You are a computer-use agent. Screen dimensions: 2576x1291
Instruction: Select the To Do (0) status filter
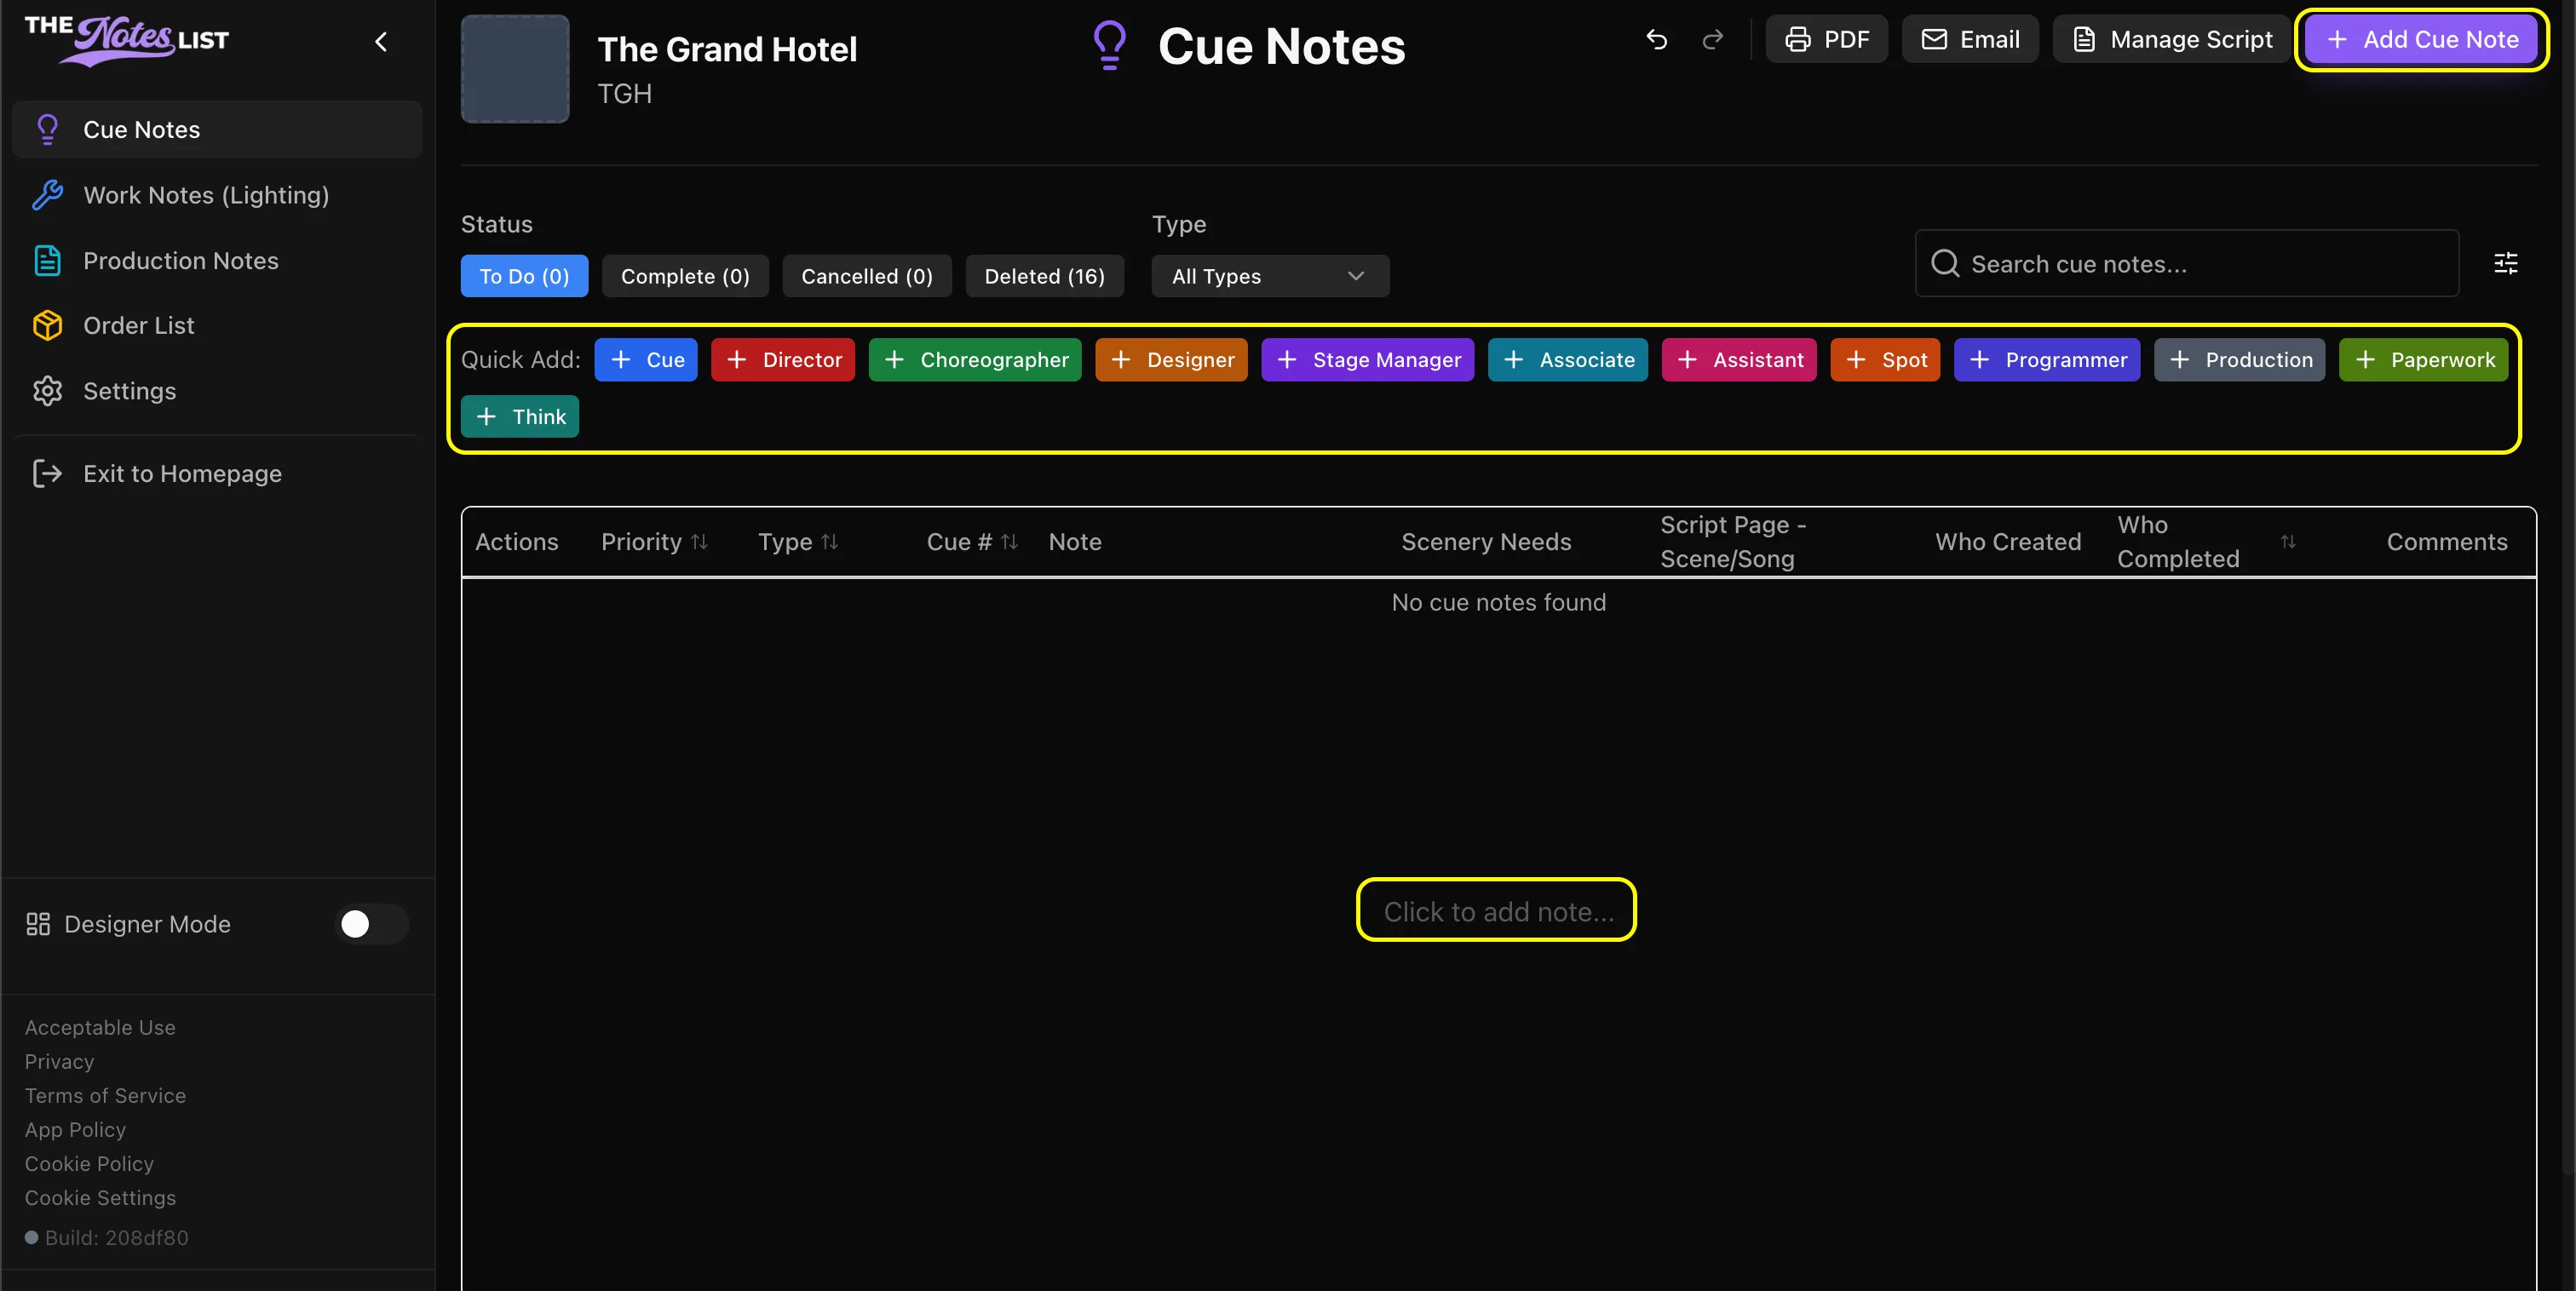click(x=524, y=276)
